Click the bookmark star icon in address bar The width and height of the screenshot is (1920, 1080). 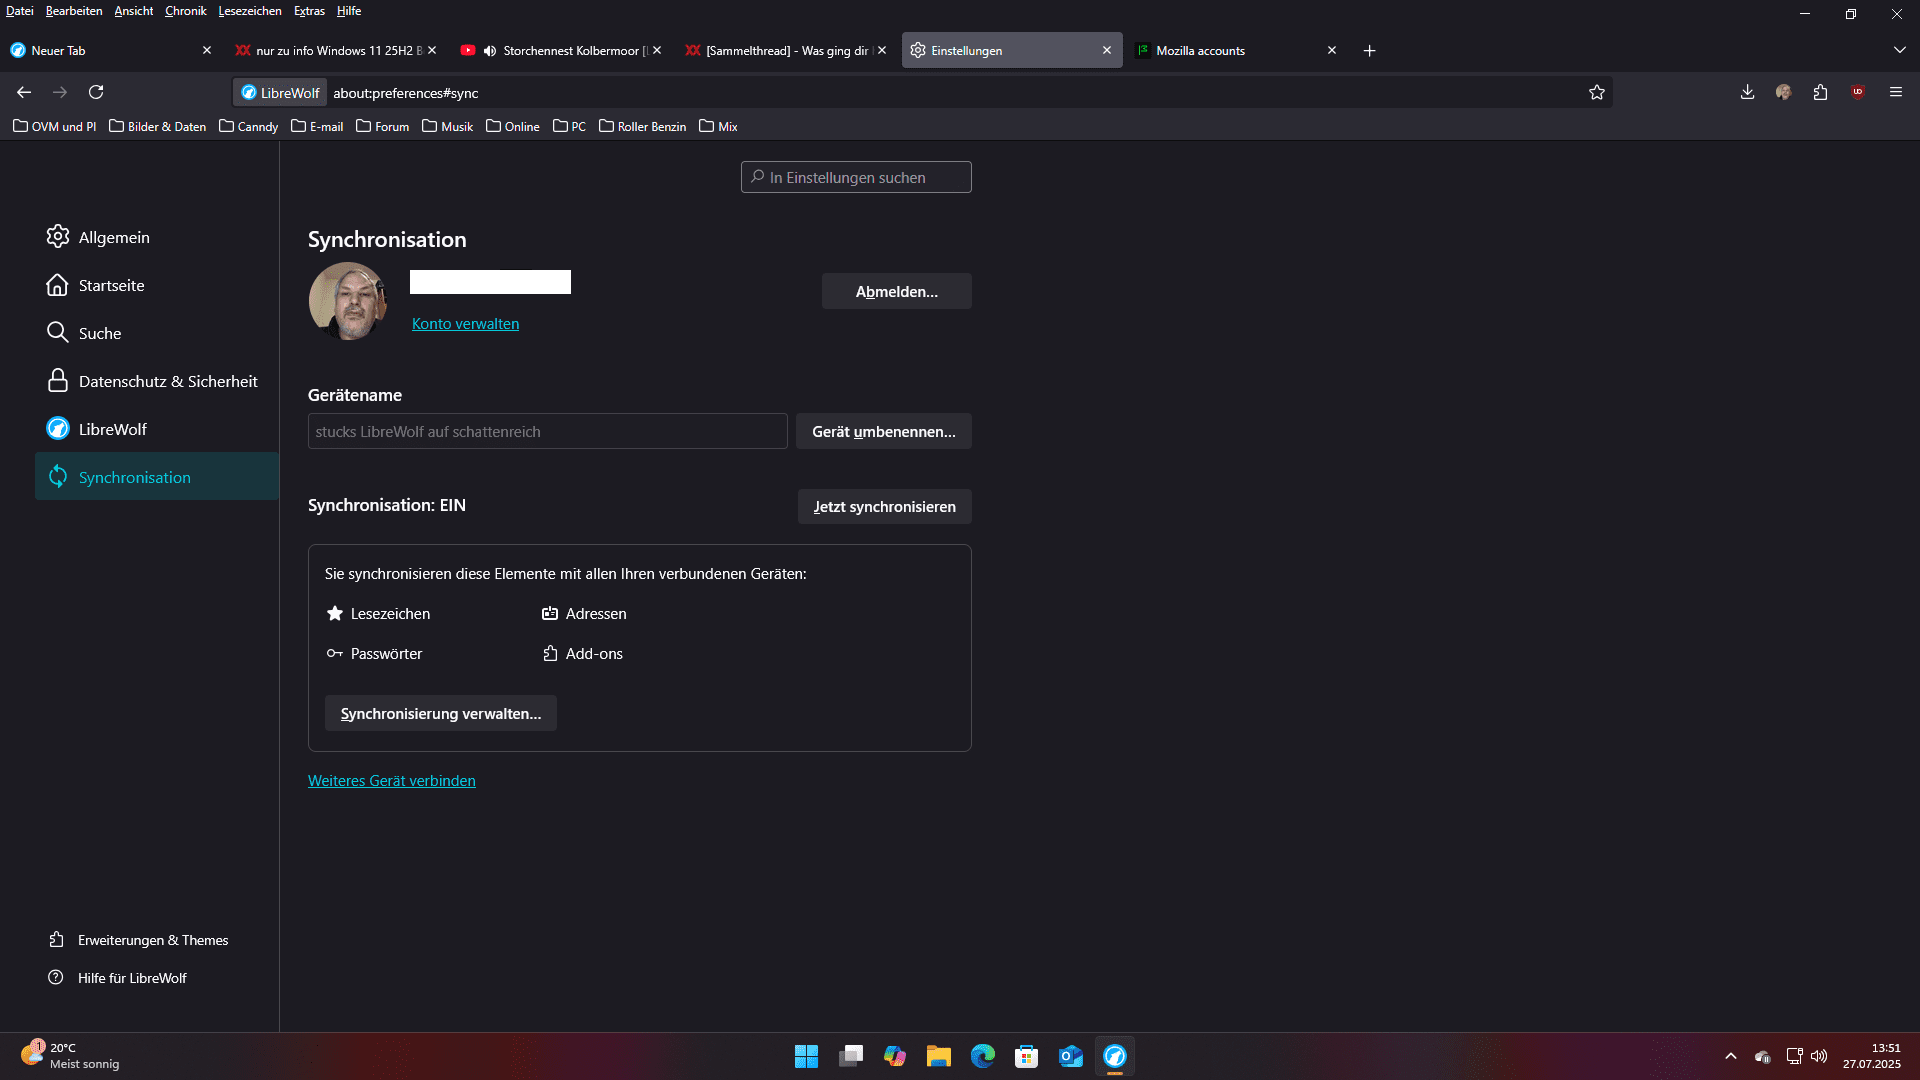pyautogui.click(x=1596, y=92)
